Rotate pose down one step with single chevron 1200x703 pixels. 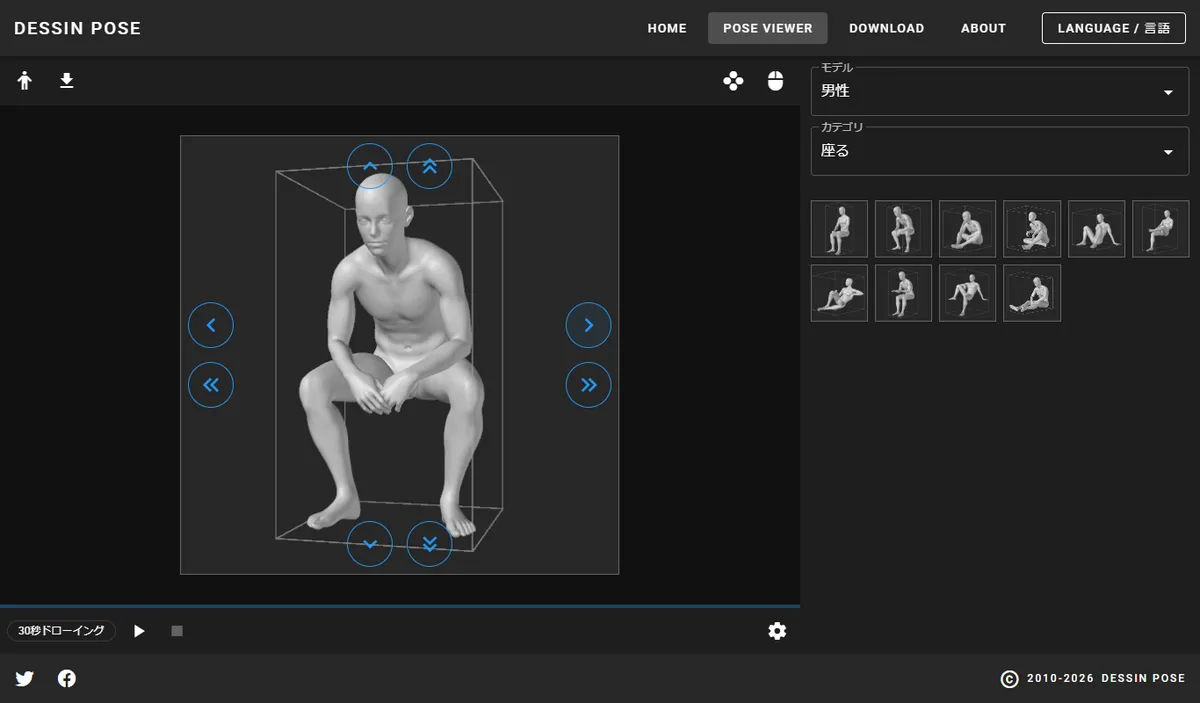click(370, 544)
